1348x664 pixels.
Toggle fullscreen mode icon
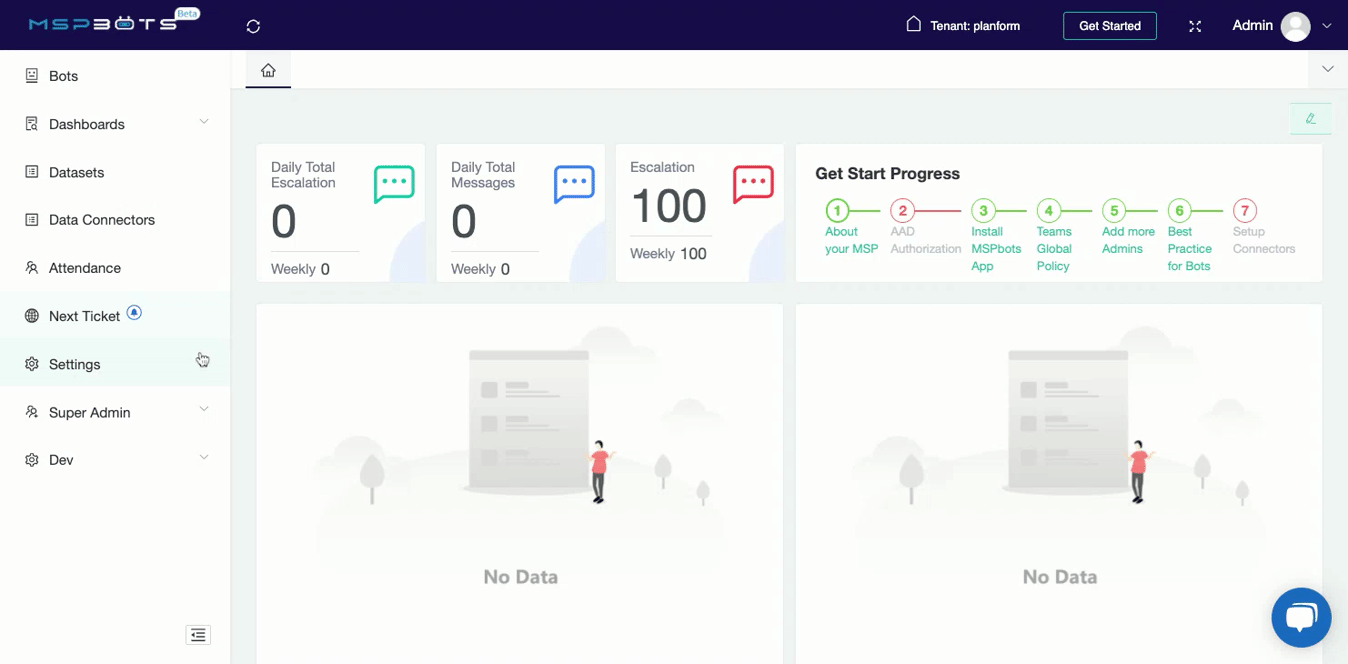(1195, 26)
